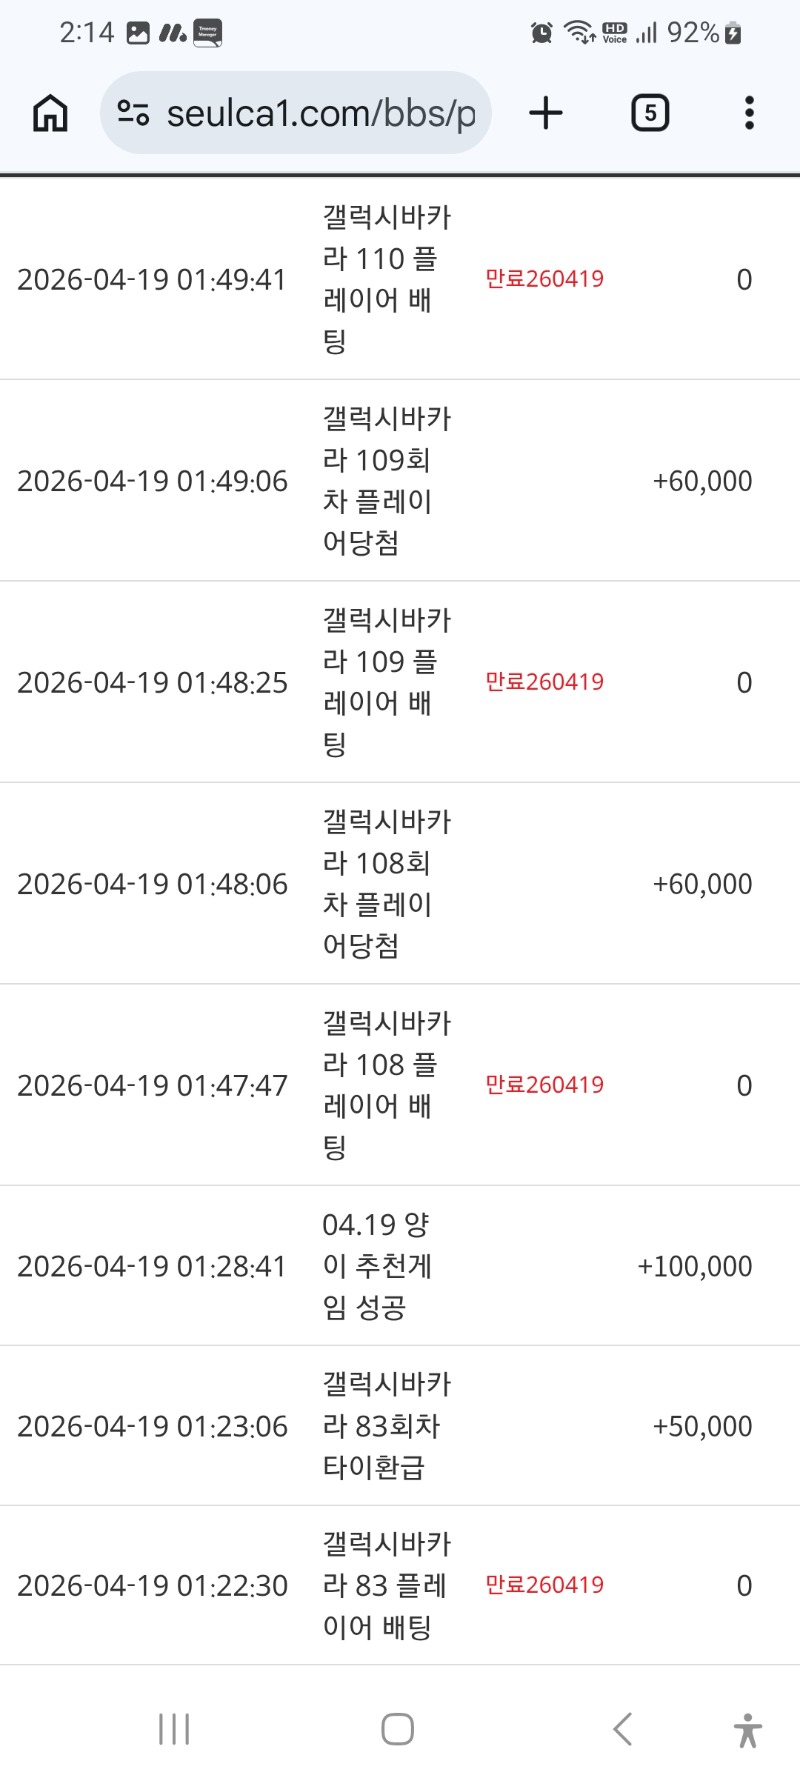
Task: Tap 만료260419 label in the 01:48:25 row
Action: (x=544, y=682)
